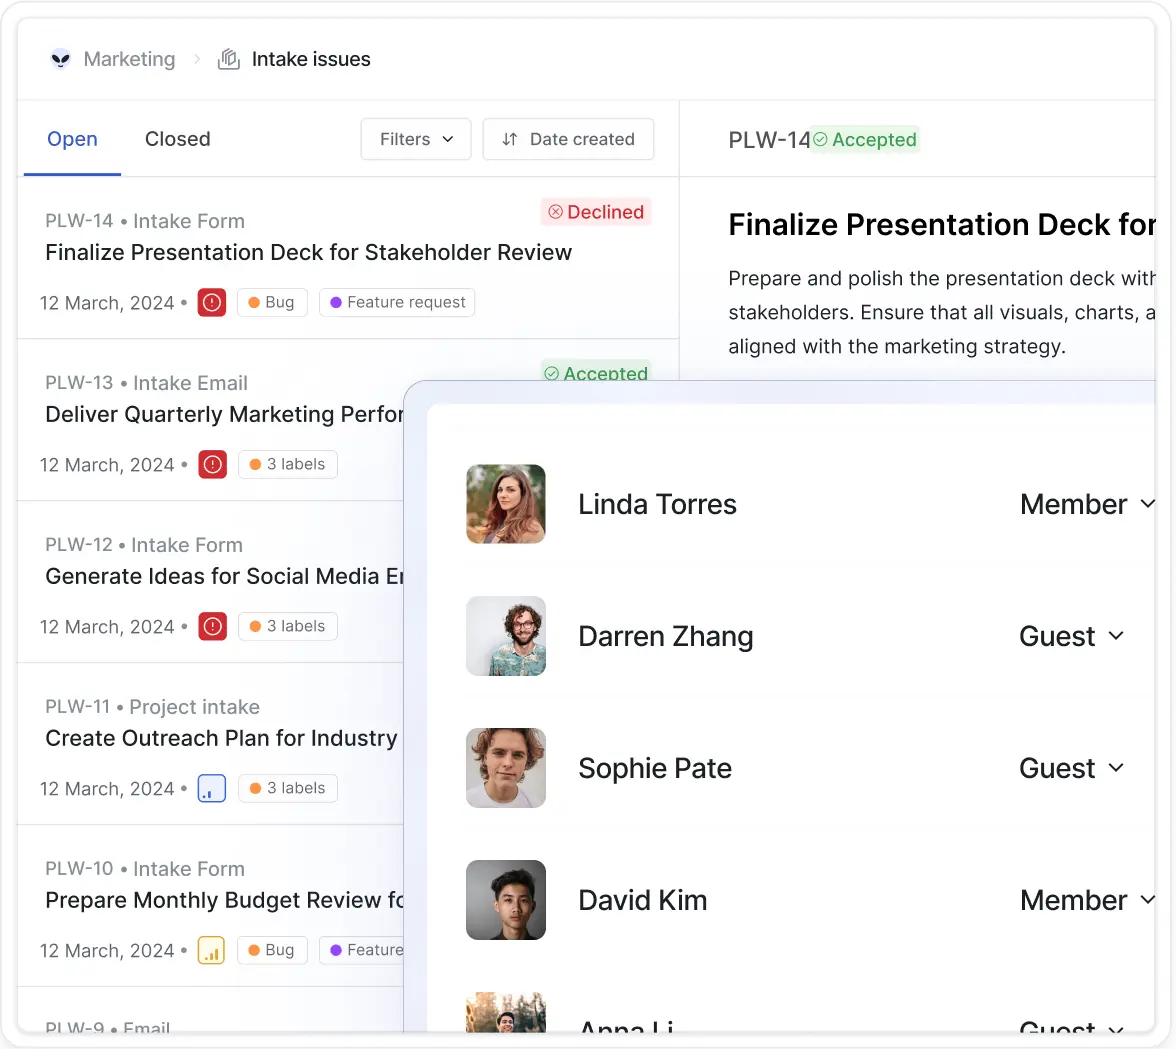
Task: Click the blue low priority icon on PLW-11
Action: point(212,789)
